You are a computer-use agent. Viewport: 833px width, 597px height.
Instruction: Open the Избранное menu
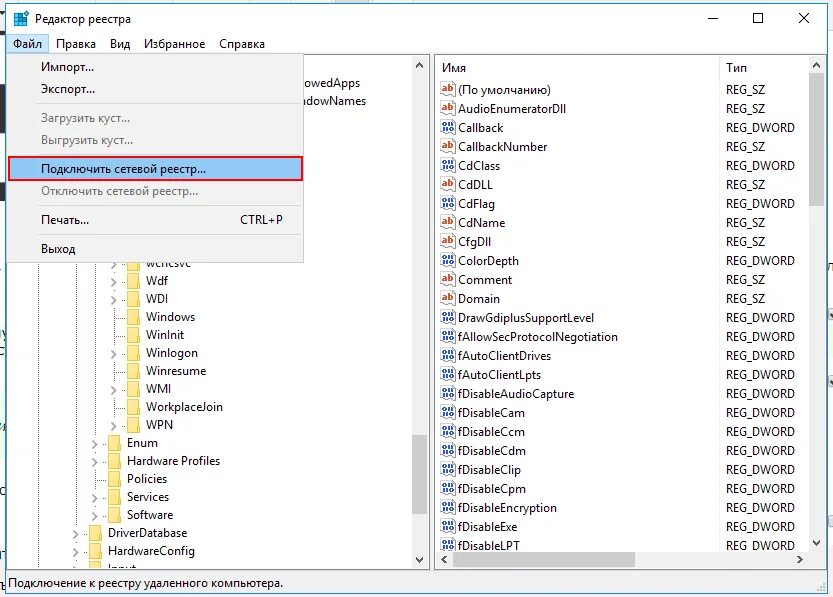pyautogui.click(x=174, y=44)
